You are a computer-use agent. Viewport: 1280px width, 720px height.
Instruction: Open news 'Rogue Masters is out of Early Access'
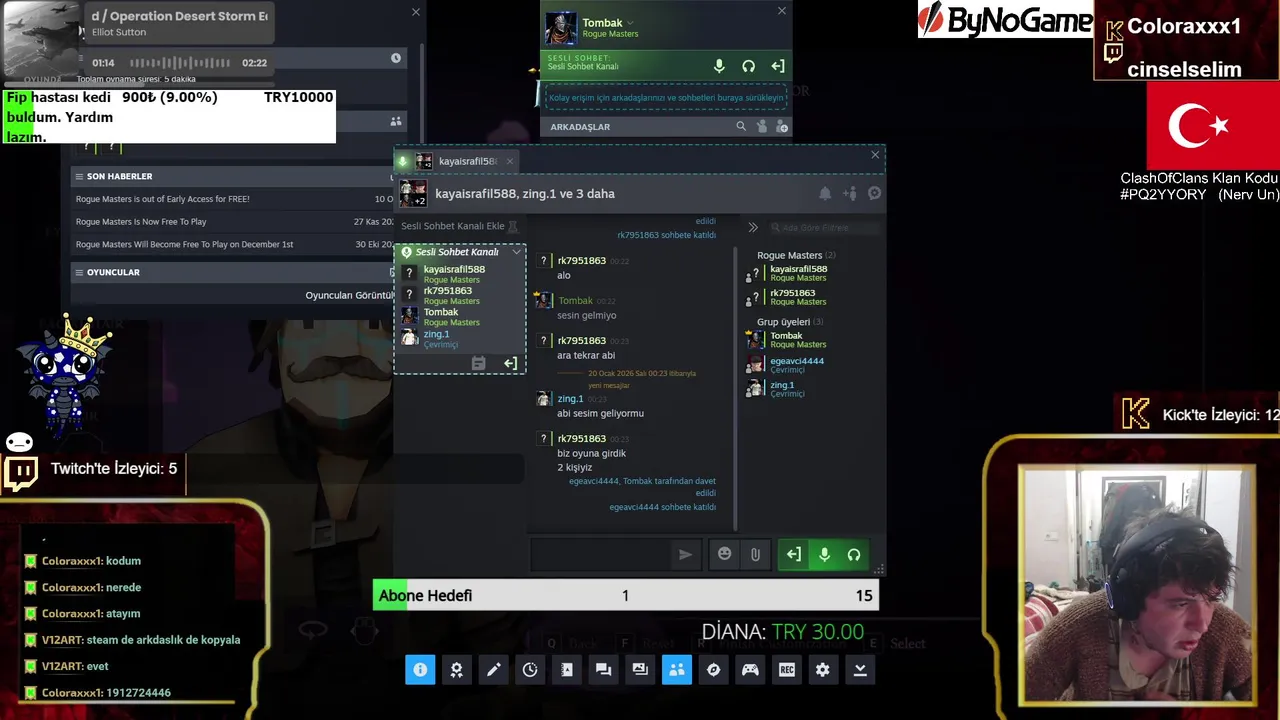tap(163, 199)
